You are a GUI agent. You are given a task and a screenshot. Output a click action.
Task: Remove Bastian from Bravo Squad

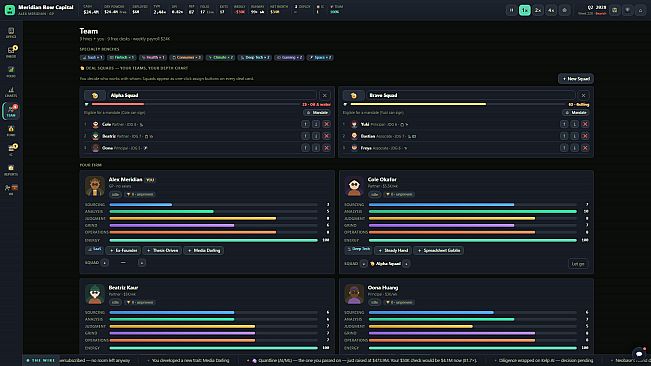[x=585, y=136]
